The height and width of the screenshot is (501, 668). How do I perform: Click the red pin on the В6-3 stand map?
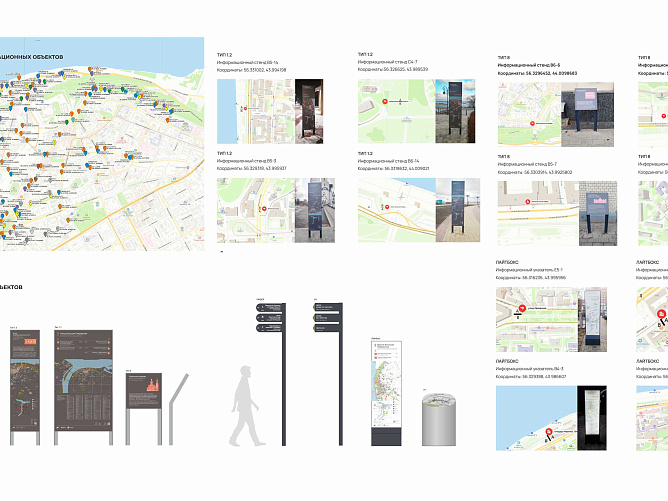(263, 208)
